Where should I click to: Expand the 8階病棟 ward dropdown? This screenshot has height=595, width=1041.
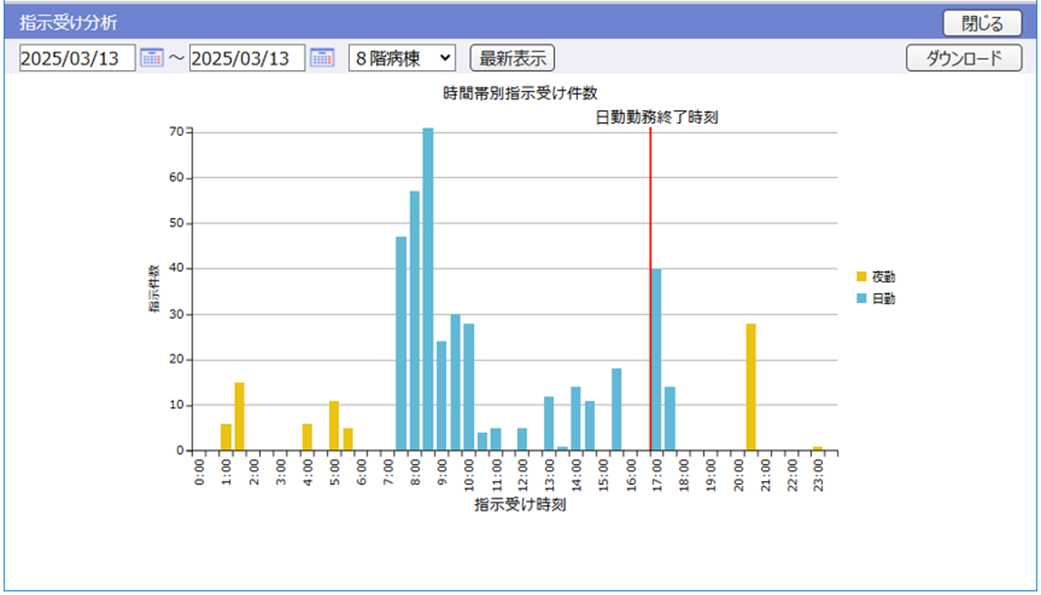coord(401,58)
